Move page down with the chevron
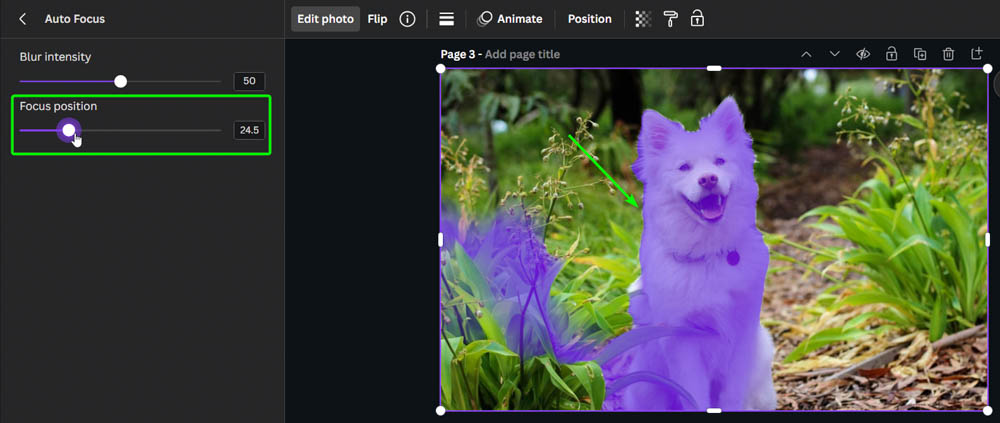Image resolution: width=1000 pixels, height=423 pixels. pyautogui.click(x=834, y=54)
